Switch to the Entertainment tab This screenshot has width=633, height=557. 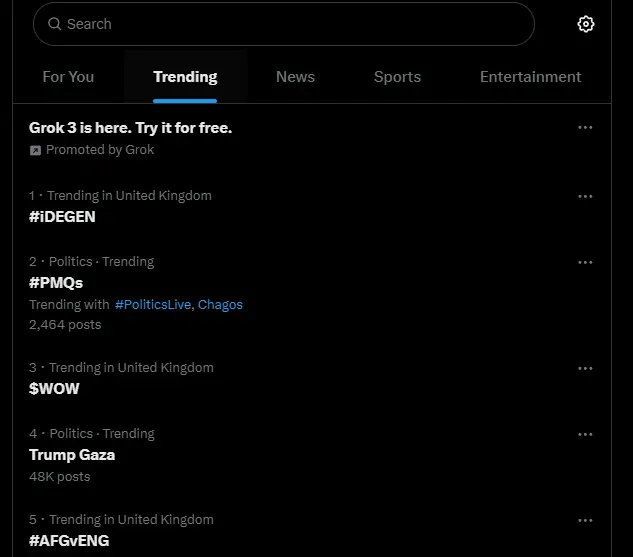(530, 77)
